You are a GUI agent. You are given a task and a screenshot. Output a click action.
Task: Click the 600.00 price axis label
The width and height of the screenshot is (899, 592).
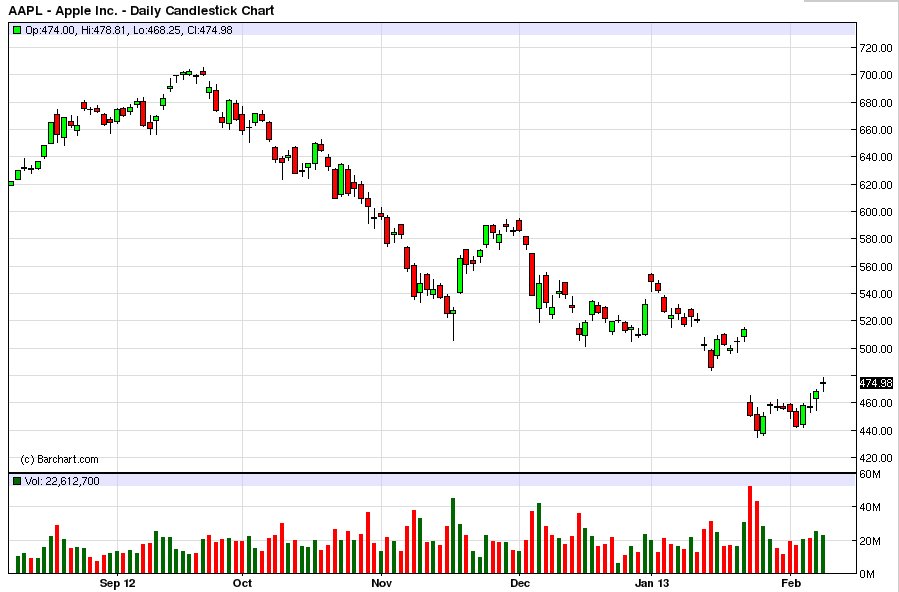coord(875,212)
